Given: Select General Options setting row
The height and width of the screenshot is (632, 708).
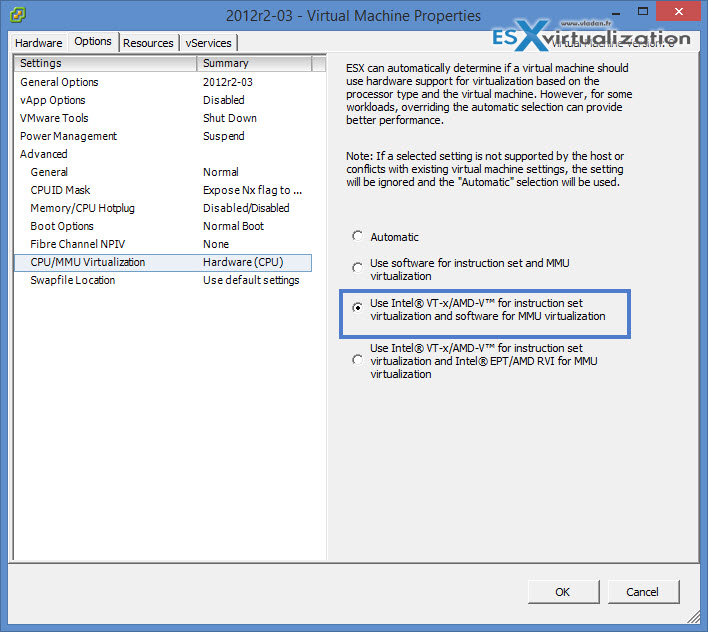Looking at the screenshot, I should [x=163, y=82].
